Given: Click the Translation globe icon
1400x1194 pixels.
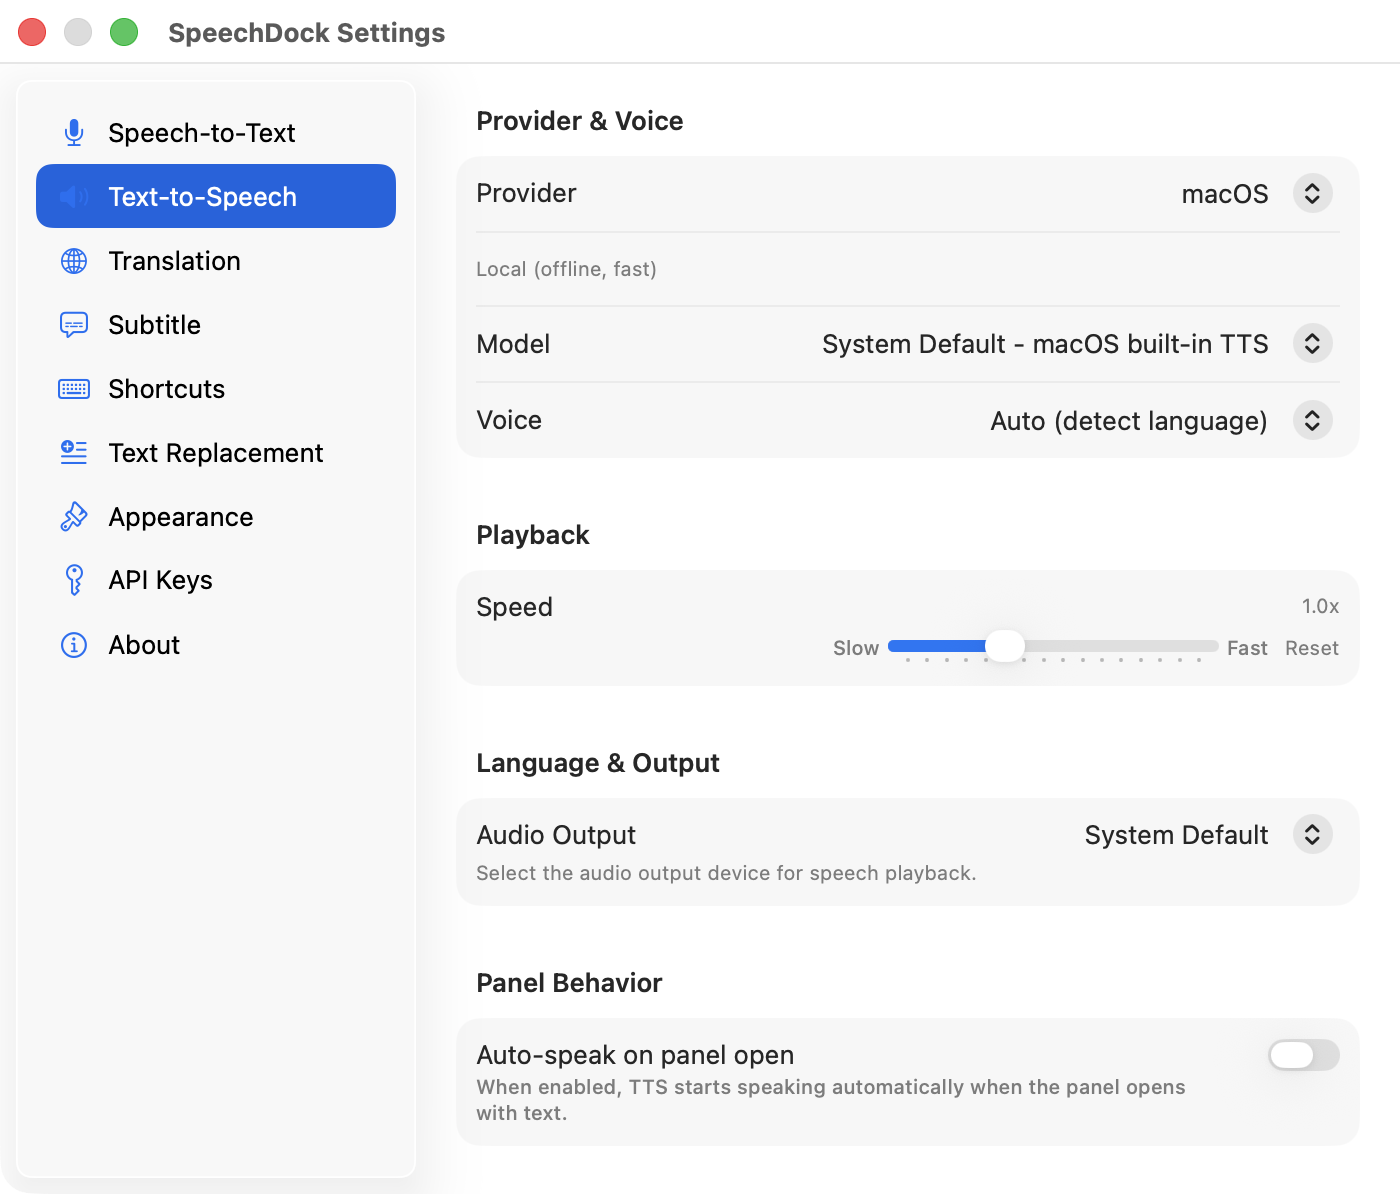Looking at the screenshot, I should pos(73,261).
